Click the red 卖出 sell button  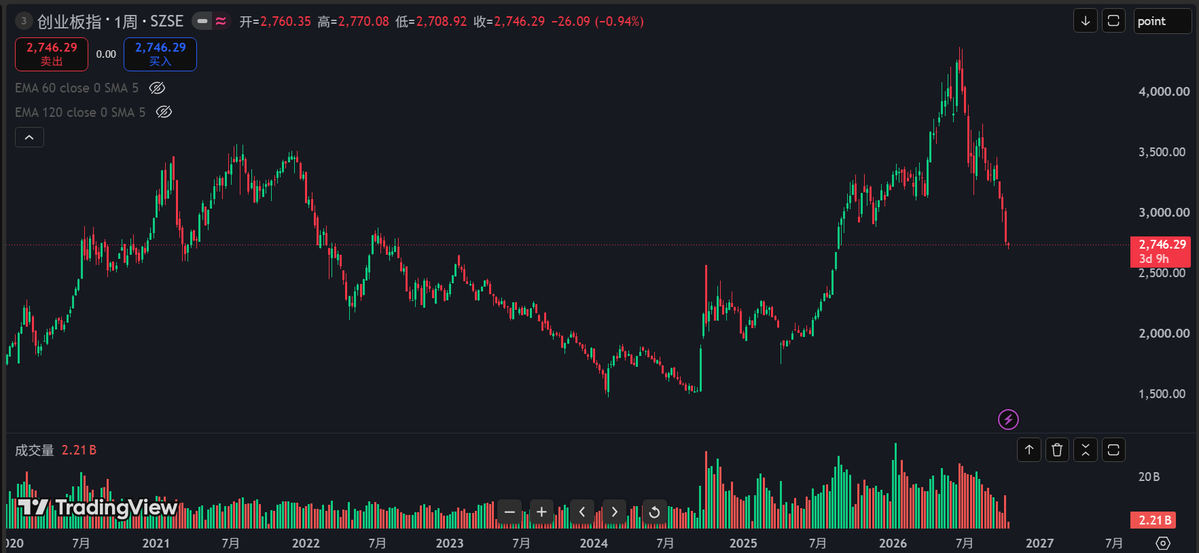52,54
